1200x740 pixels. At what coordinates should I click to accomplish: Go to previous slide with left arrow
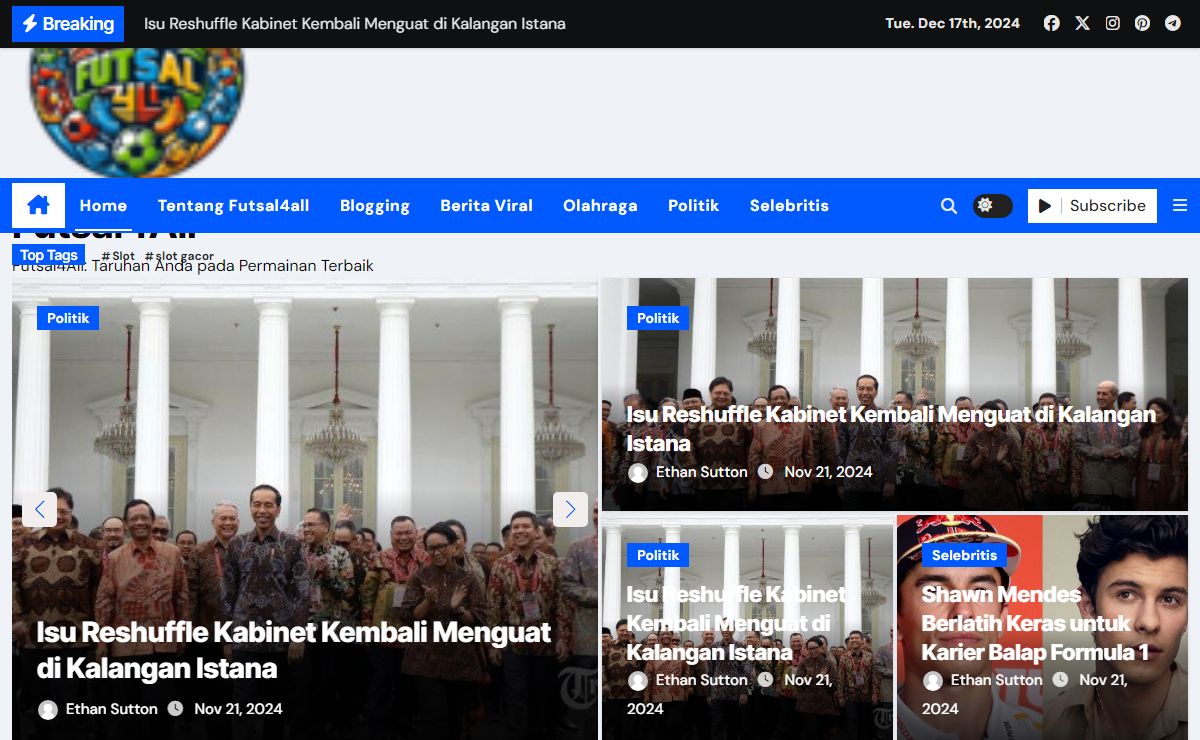coord(39,510)
